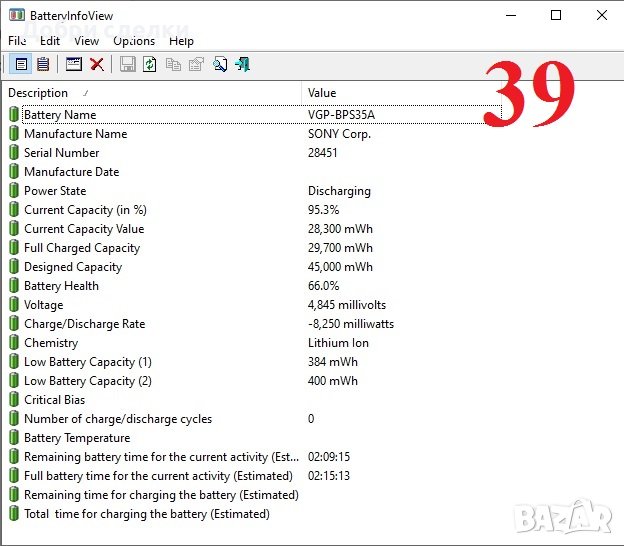624x546 pixels.
Task: Open the Edit menu
Action: click(x=50, y=41)
